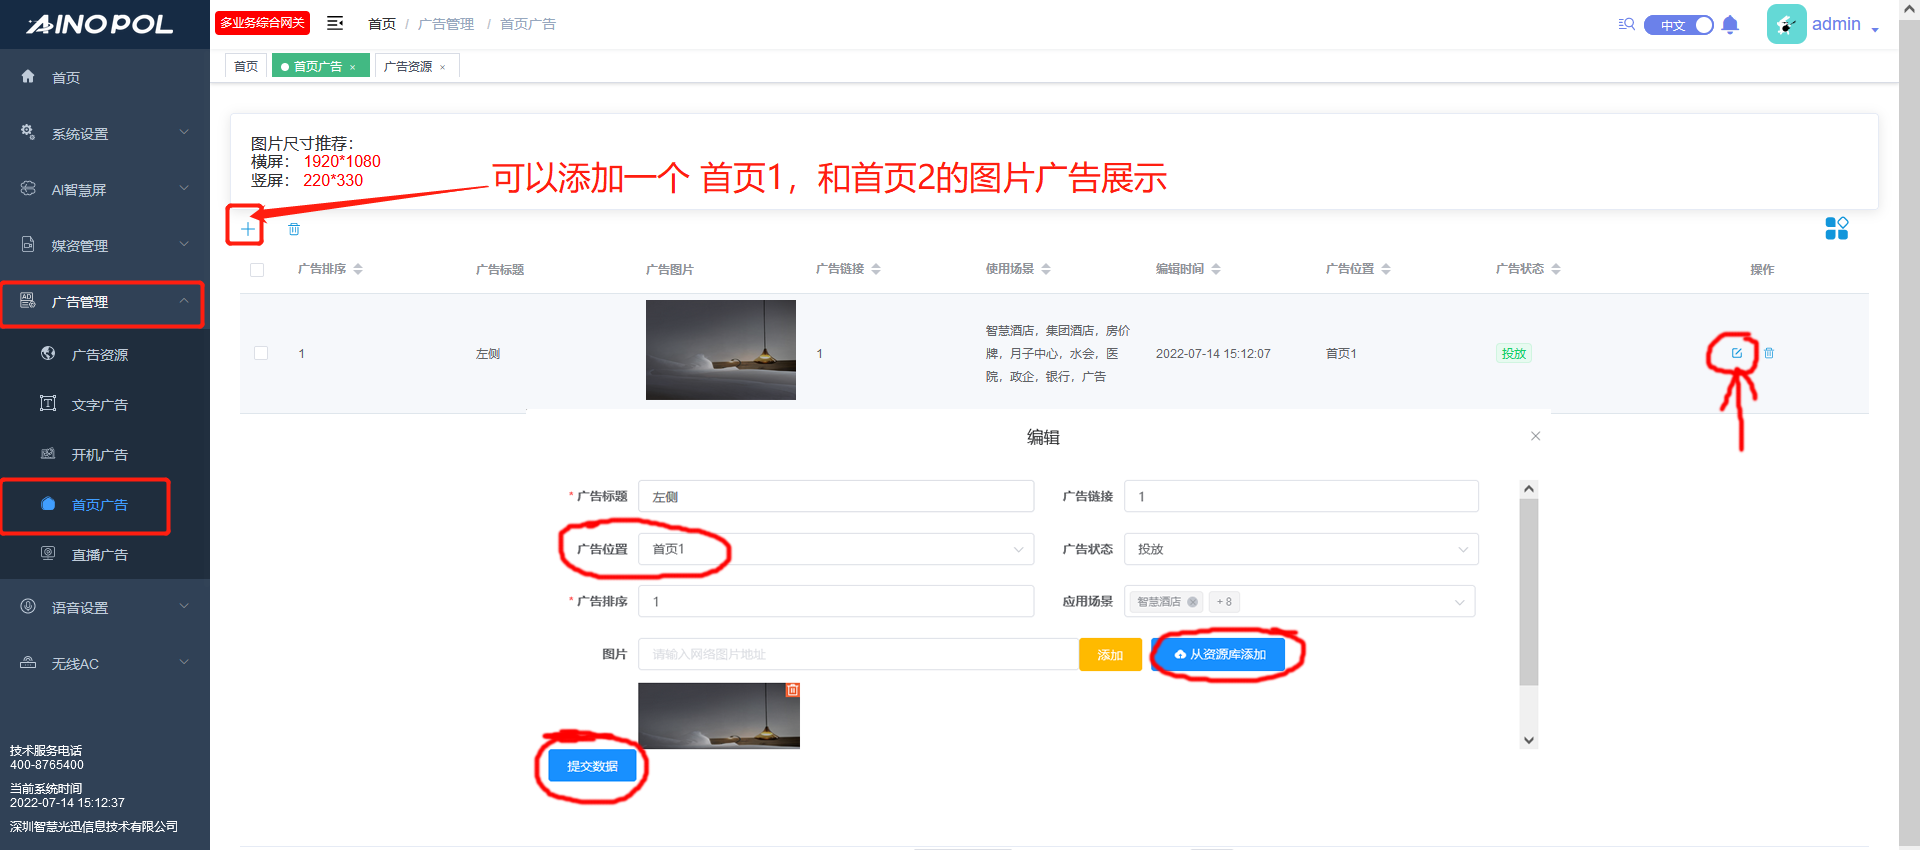Click the 从资源库添加 button

pos(1219,654)
